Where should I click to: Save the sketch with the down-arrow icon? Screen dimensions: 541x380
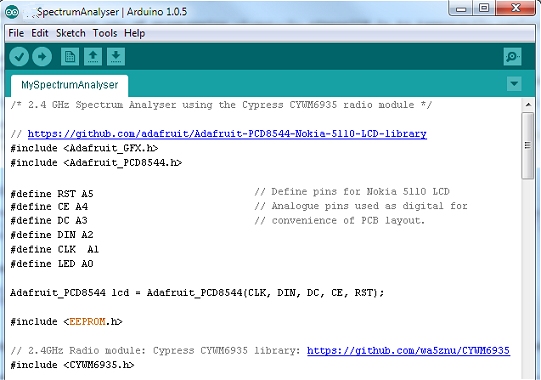116,57
